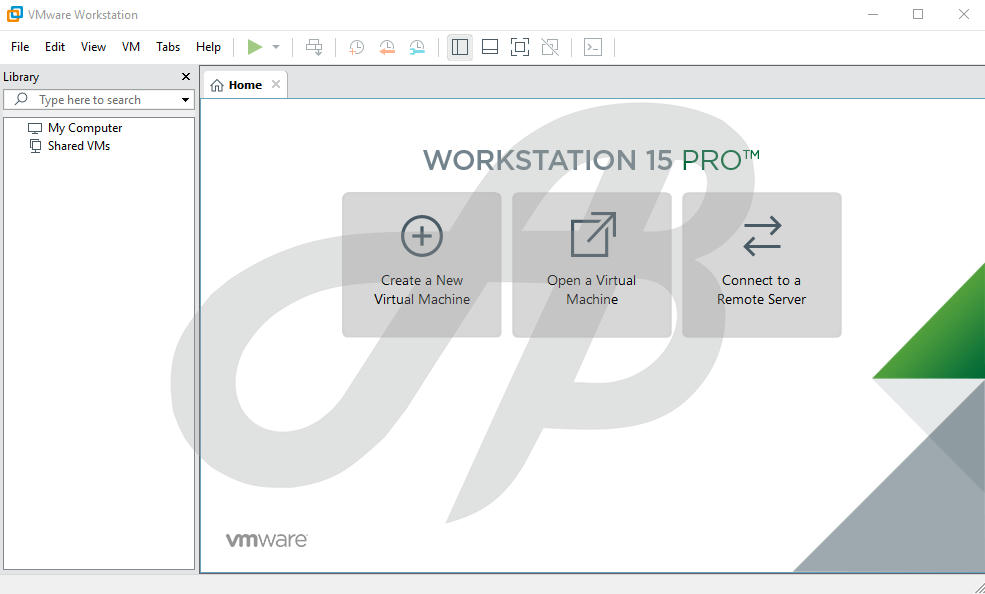Open the View menu
This screenshot has height=594, width=985.
[93, 47]
